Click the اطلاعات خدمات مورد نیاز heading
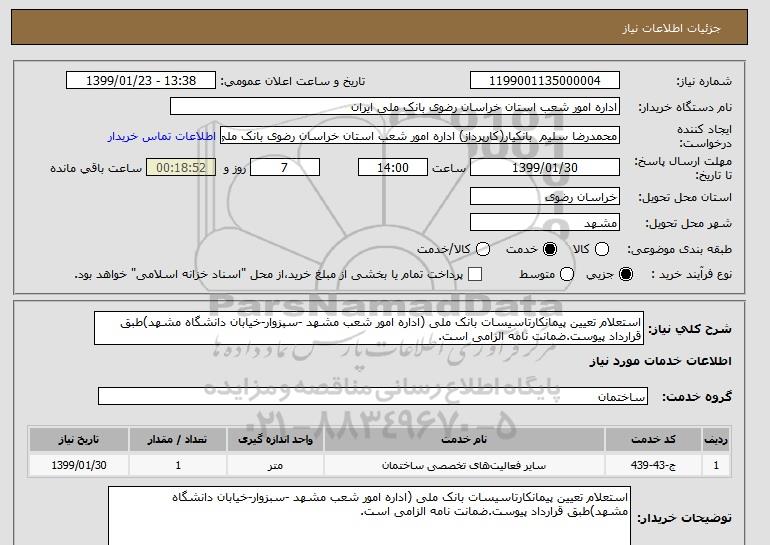The image size is (770, 545). [660, 361]
